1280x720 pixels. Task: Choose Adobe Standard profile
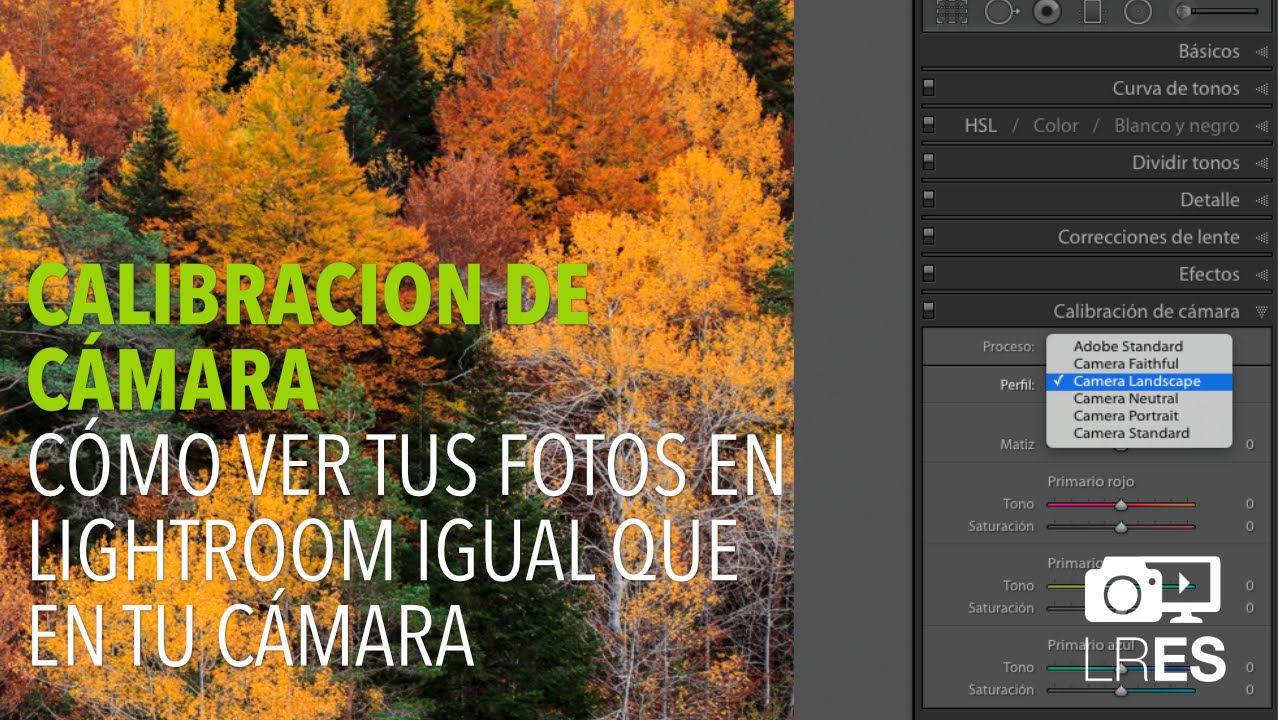(x=1139, y=347)
